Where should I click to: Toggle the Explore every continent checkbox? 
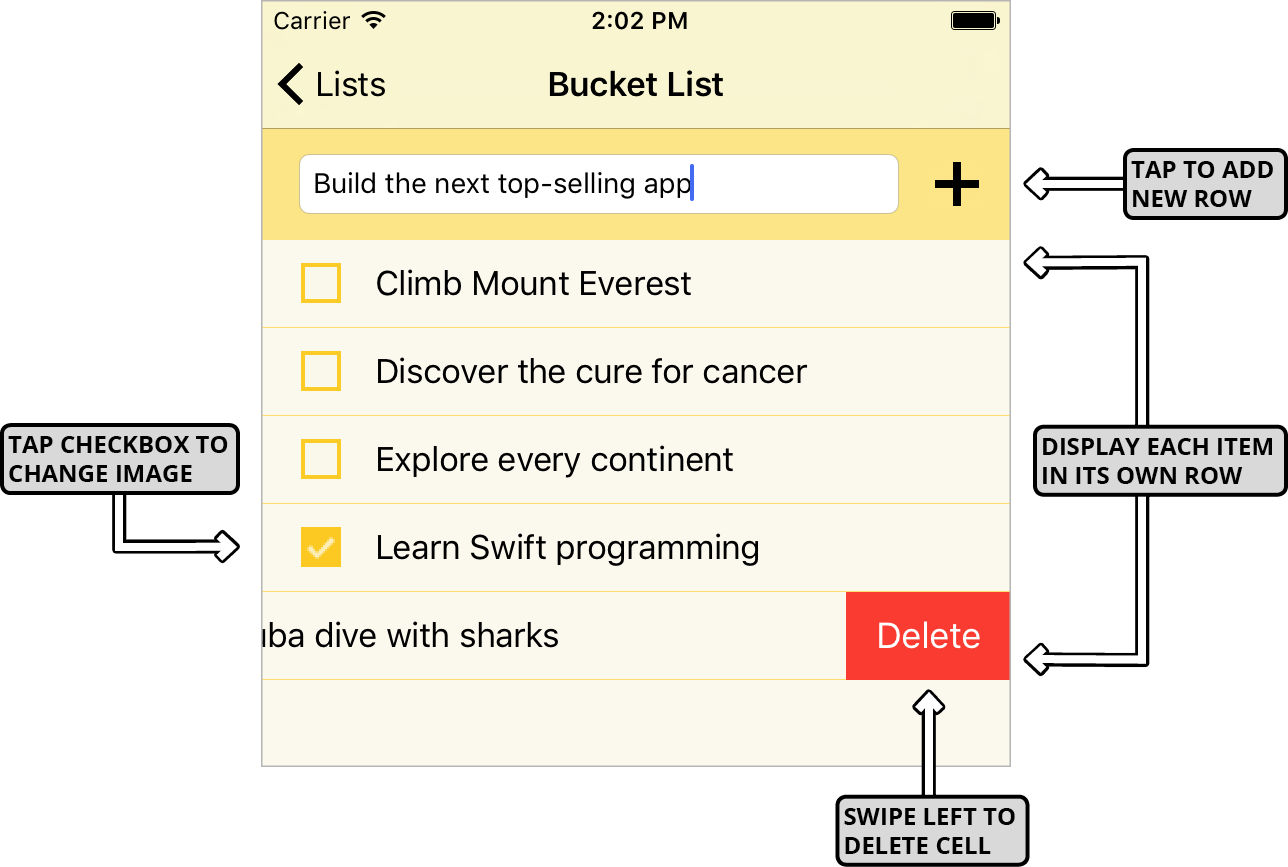point(320,459)
